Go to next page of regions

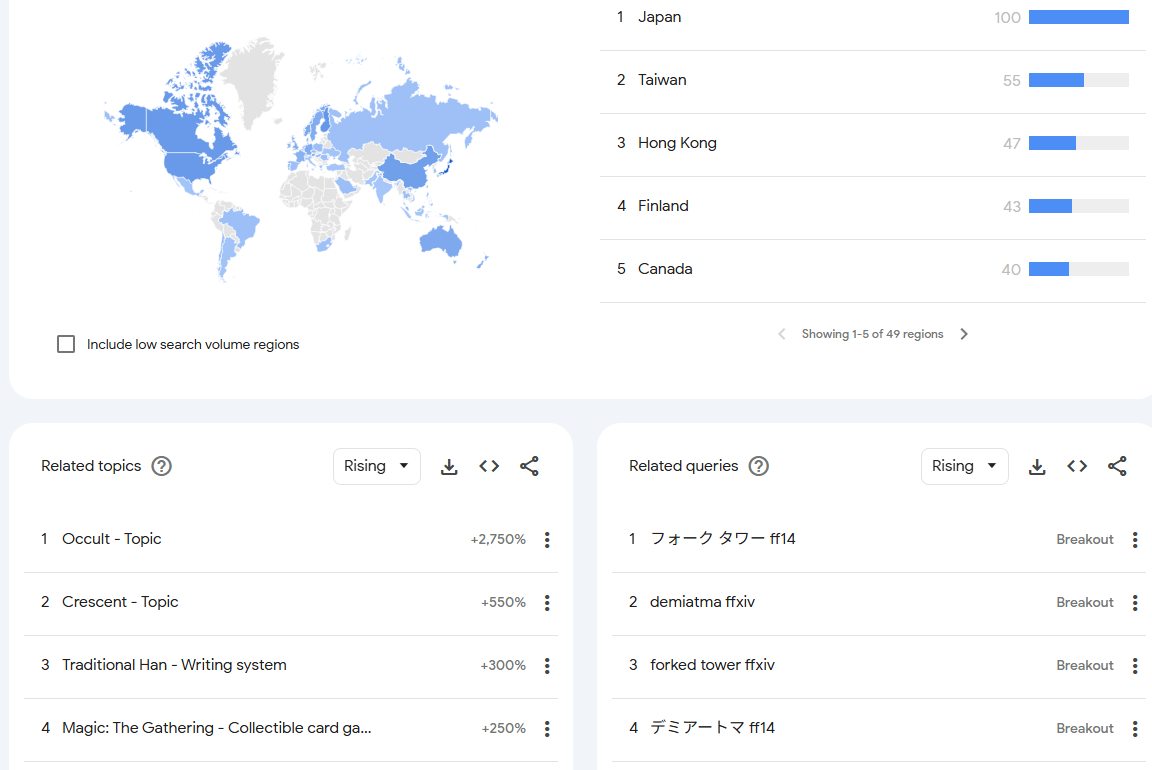tap(964, 334)
